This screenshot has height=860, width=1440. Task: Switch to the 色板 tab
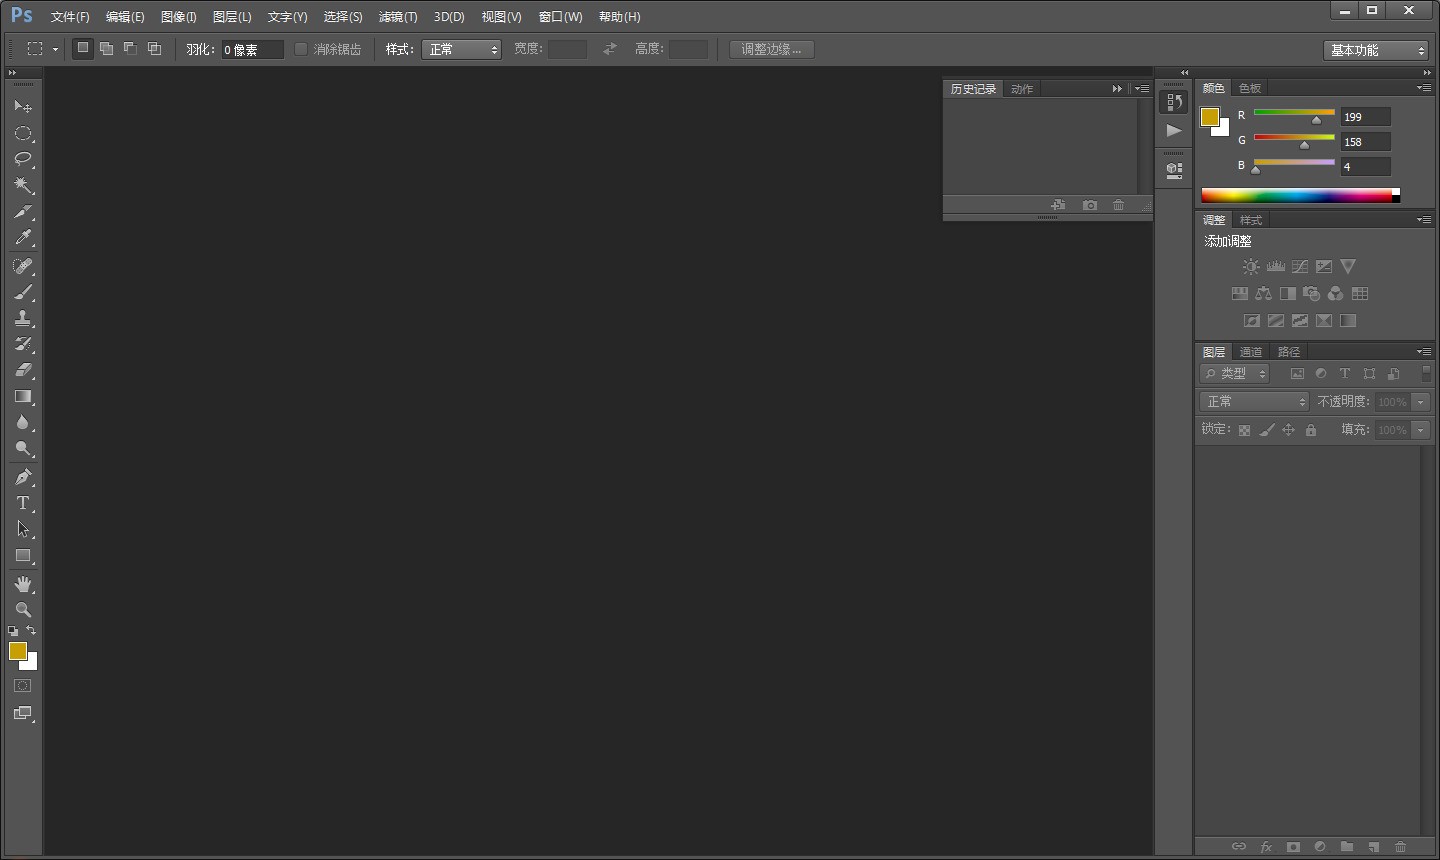(1250, 88)
